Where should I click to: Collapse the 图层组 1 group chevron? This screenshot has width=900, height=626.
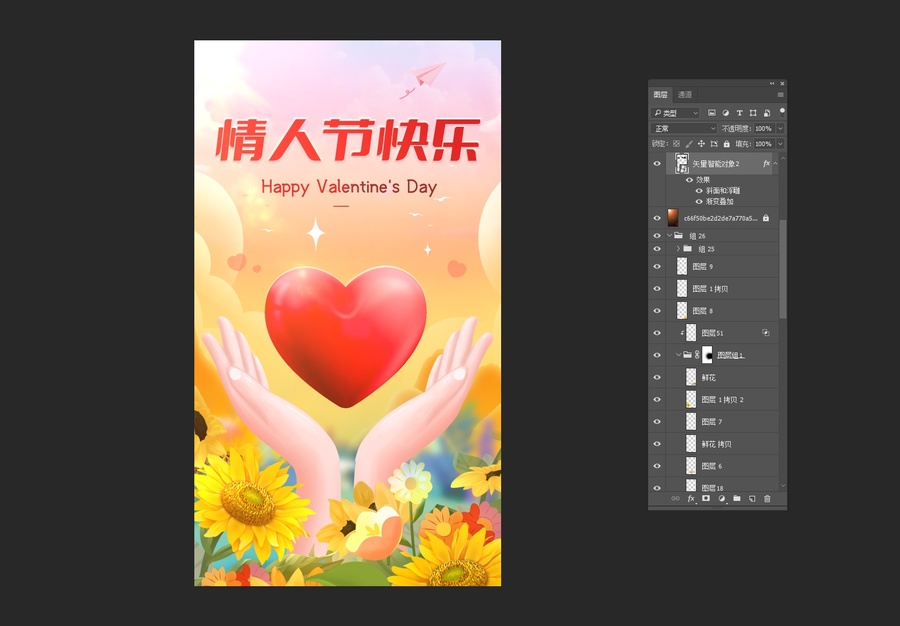pos(678,355)
